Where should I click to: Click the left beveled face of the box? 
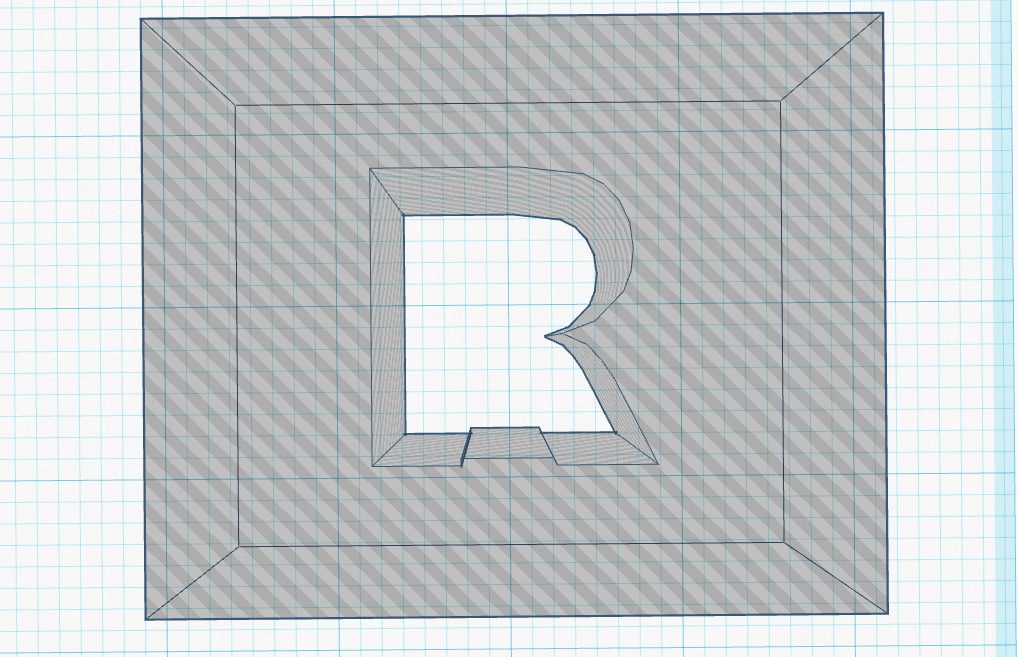click(188, 320)
